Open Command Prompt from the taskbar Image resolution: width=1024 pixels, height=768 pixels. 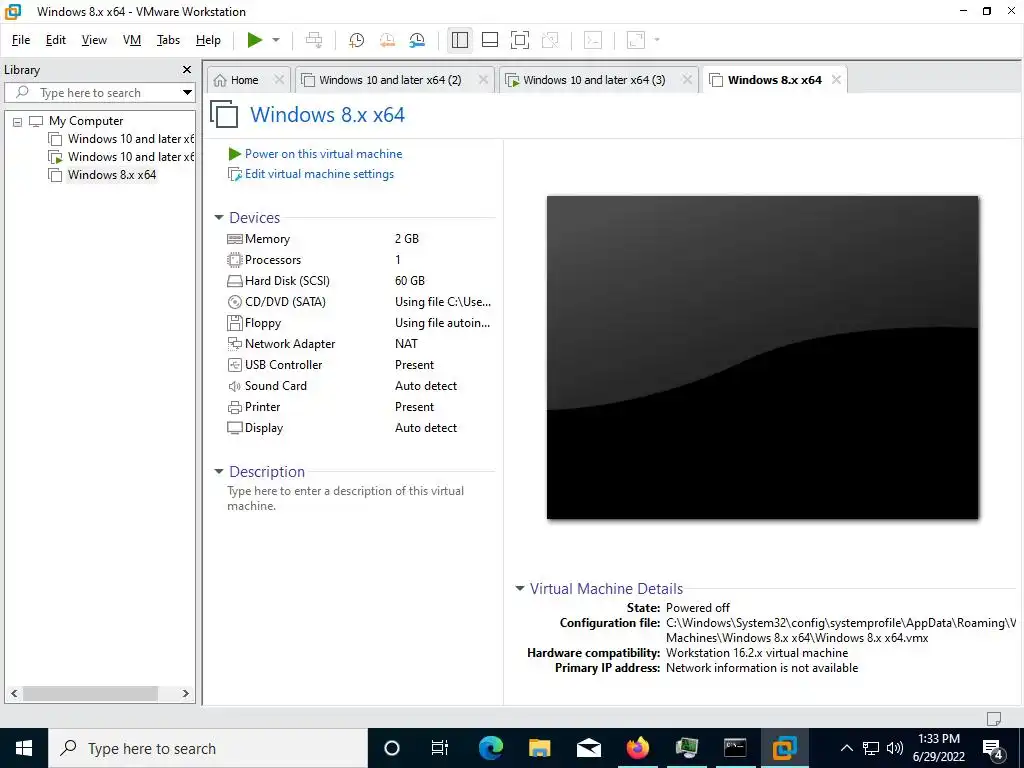[735, 748]
